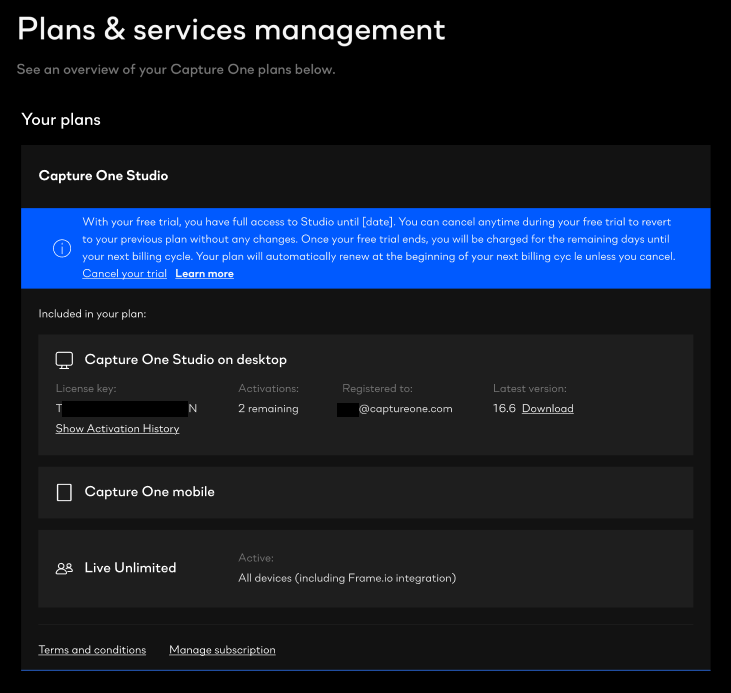Open Manage subscription

[x=222, y=650]
